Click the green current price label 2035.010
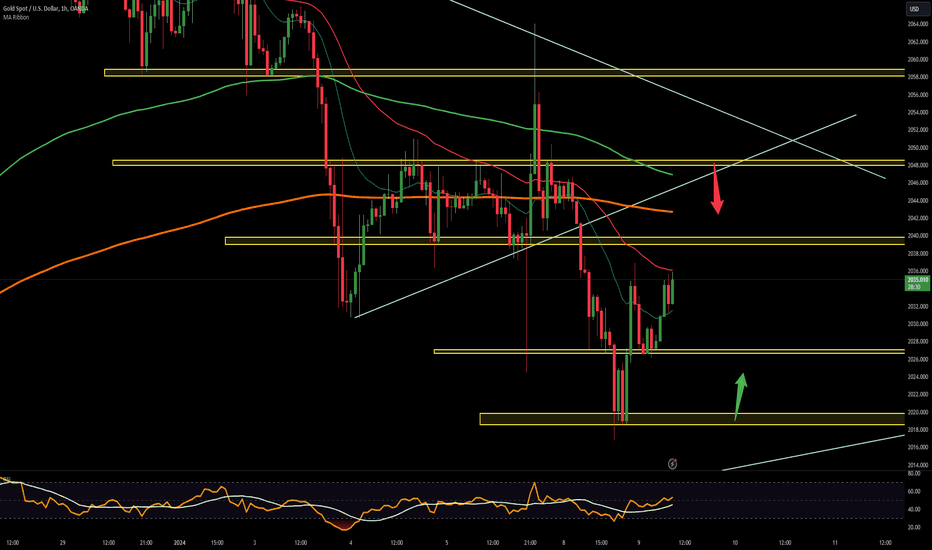This screenshot has width=932, height=550. [x=918, y=283]
